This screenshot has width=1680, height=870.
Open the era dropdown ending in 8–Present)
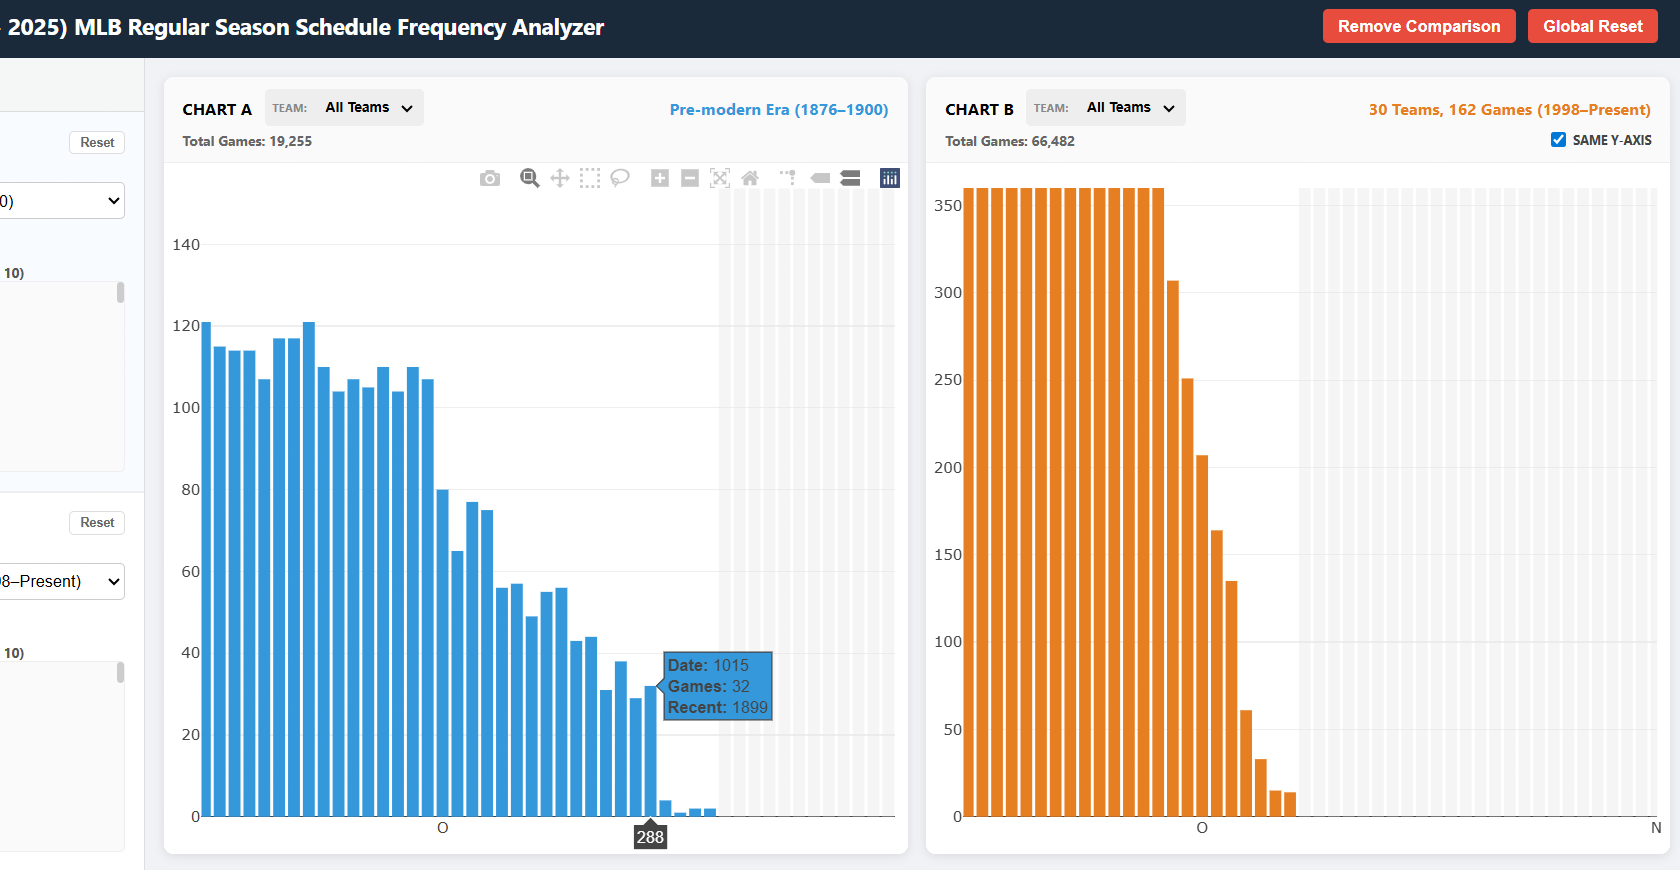62,581
